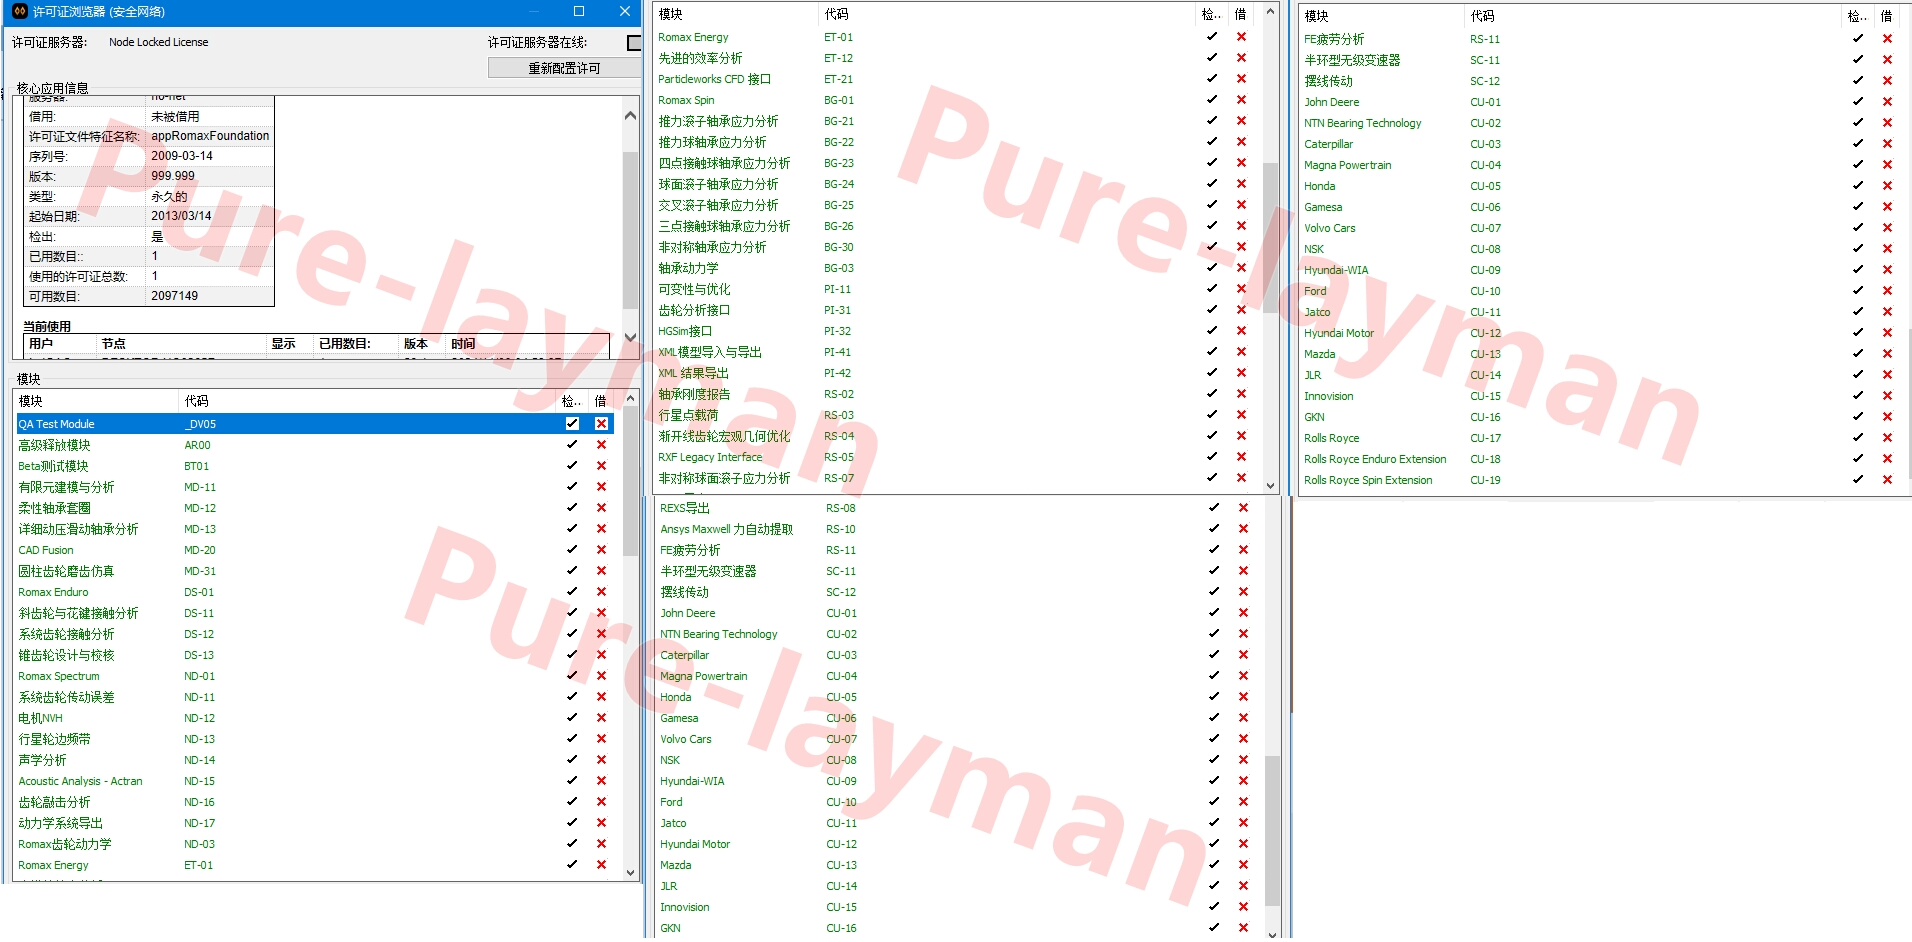Click the appRomaxFoundation value cell

pos(210,136)
